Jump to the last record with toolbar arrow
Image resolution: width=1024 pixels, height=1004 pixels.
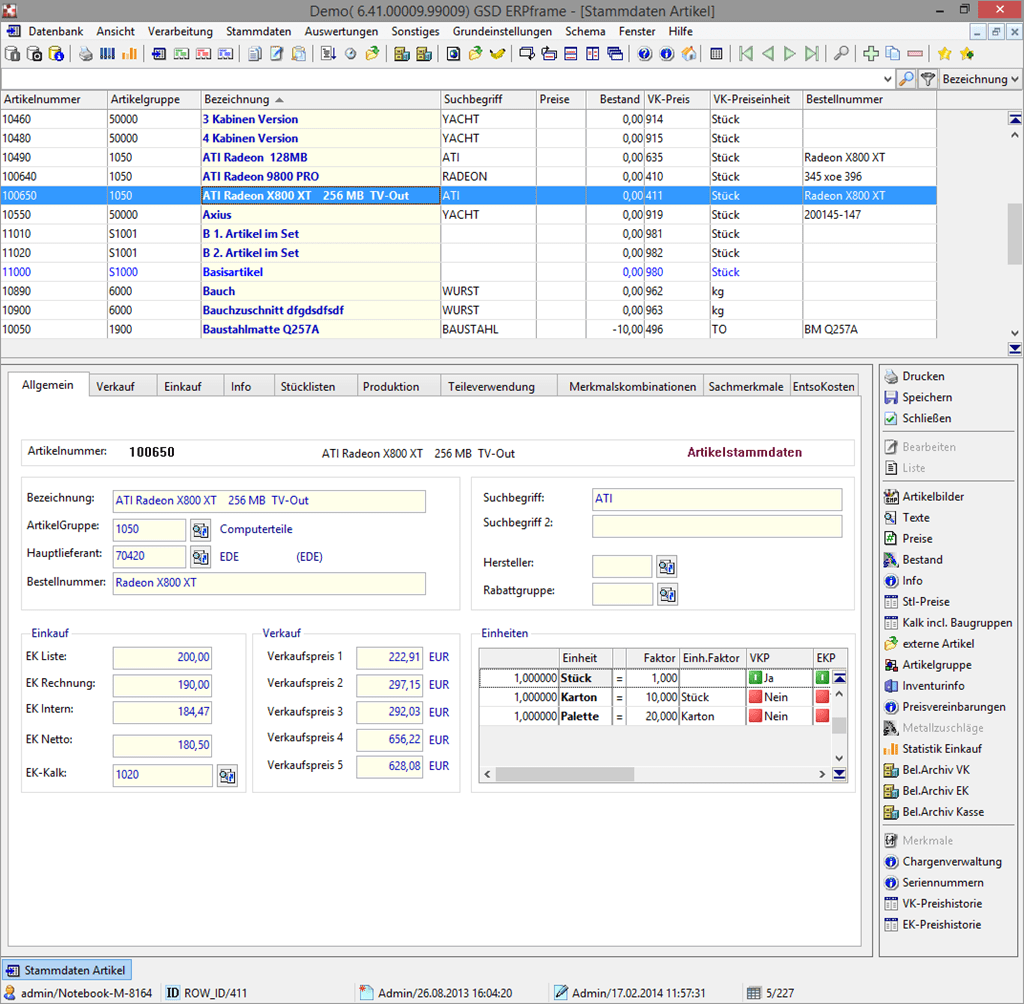812,54
